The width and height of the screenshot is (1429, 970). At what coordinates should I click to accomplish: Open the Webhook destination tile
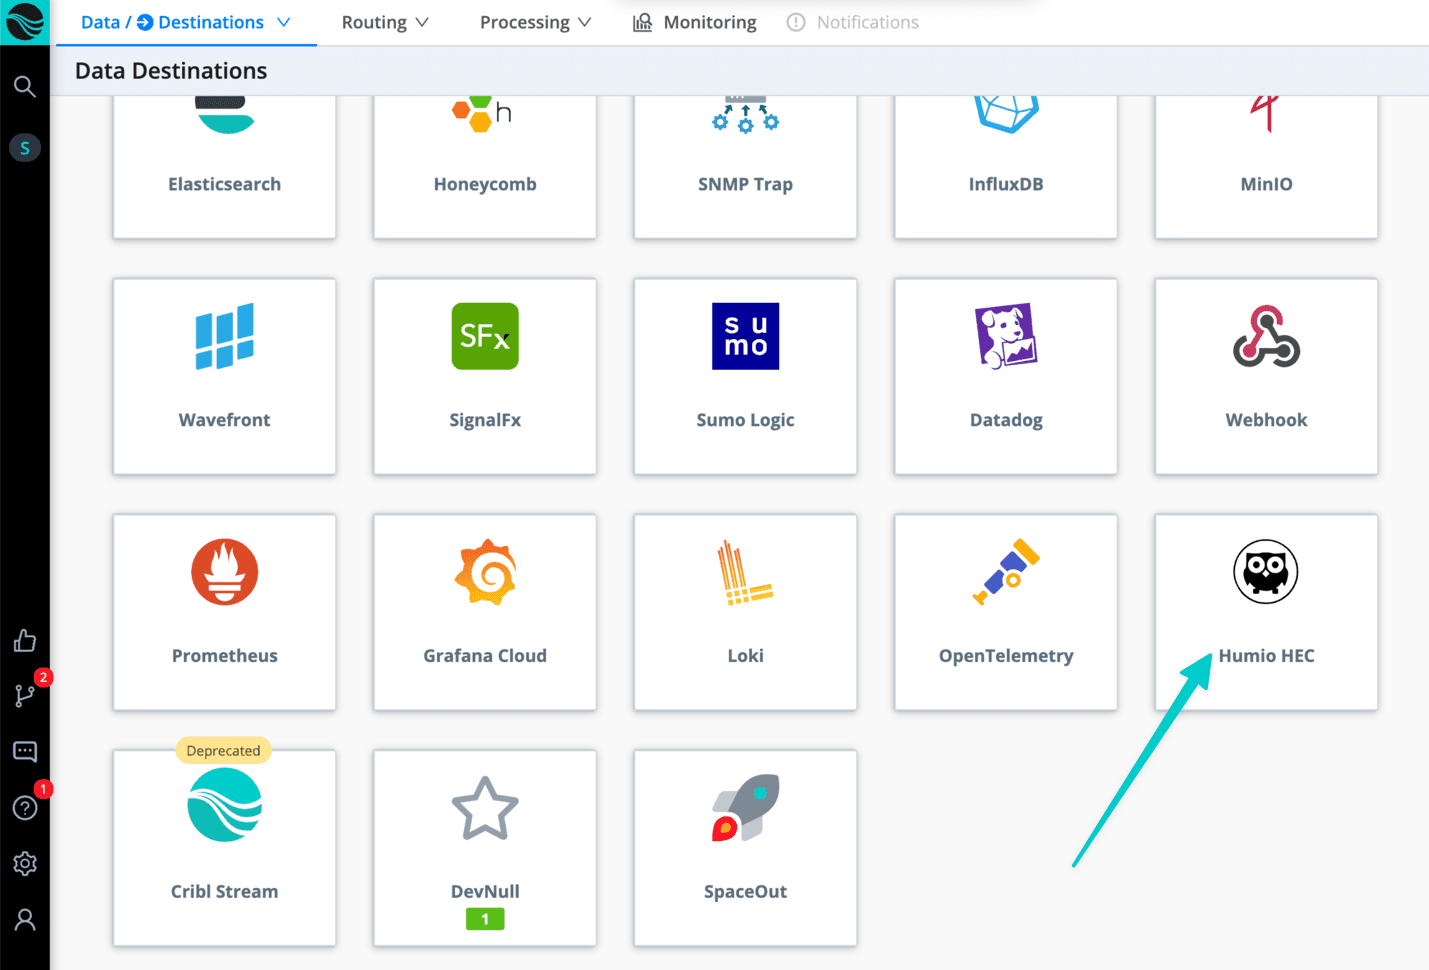[x=1265, y=377]
